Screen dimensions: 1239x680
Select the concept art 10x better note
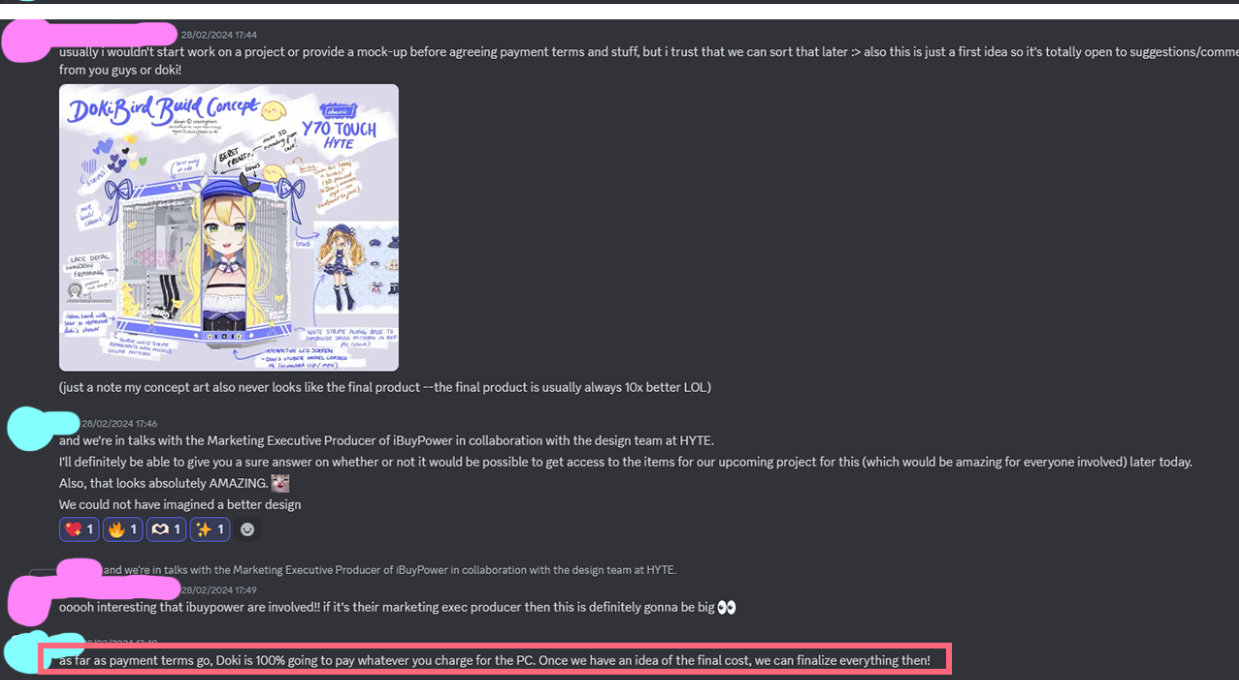(x=385, y=387)
